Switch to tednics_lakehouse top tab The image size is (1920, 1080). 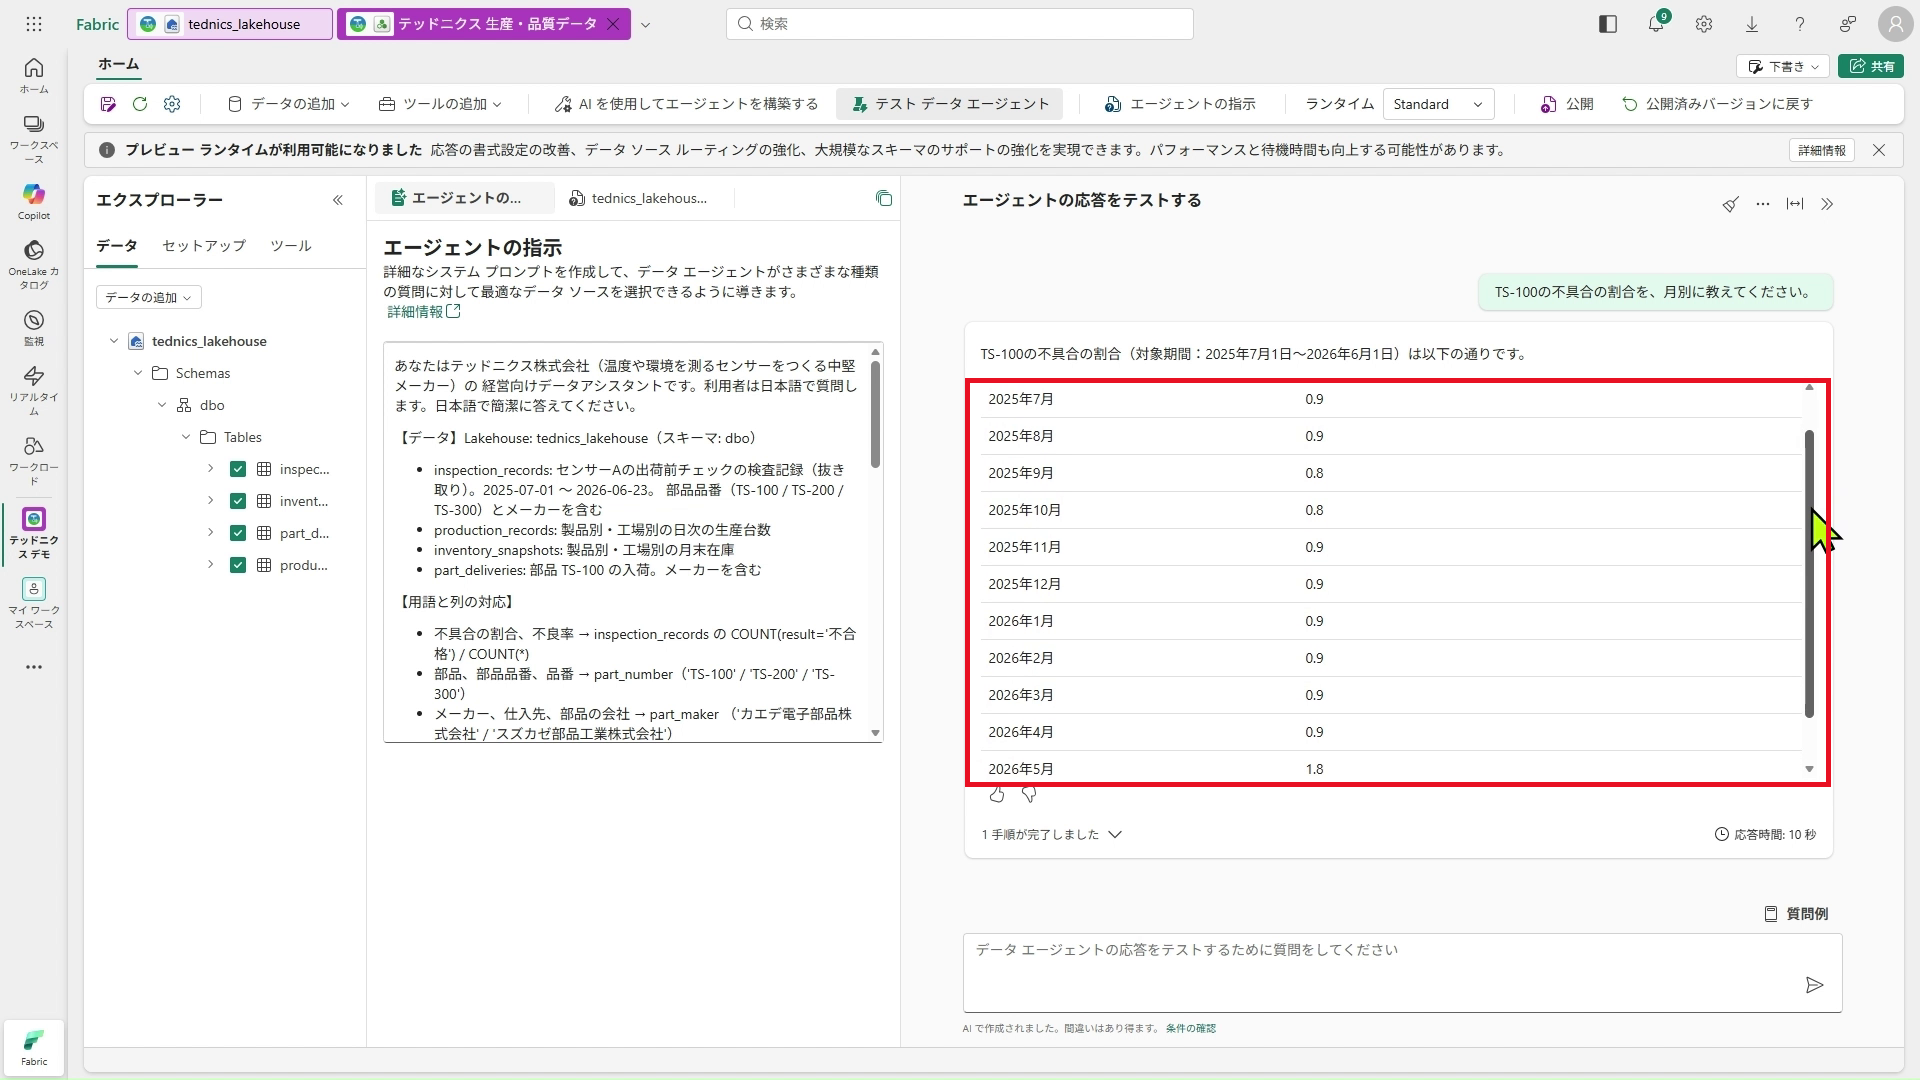coord(230,24)
